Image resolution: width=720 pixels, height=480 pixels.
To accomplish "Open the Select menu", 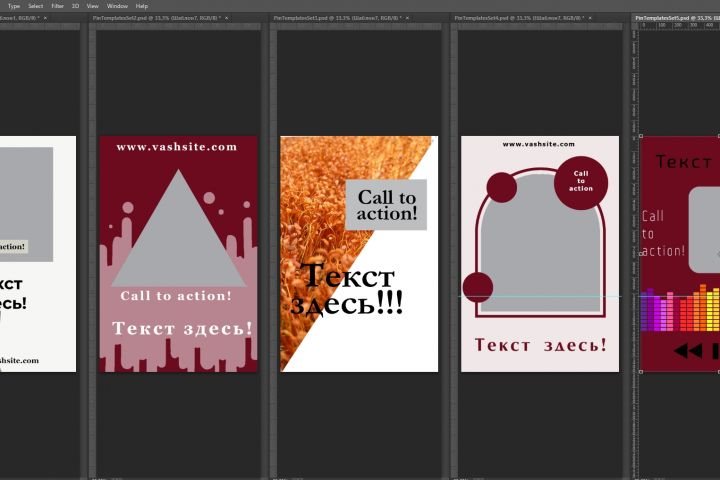I will click(x=35, y=6).
